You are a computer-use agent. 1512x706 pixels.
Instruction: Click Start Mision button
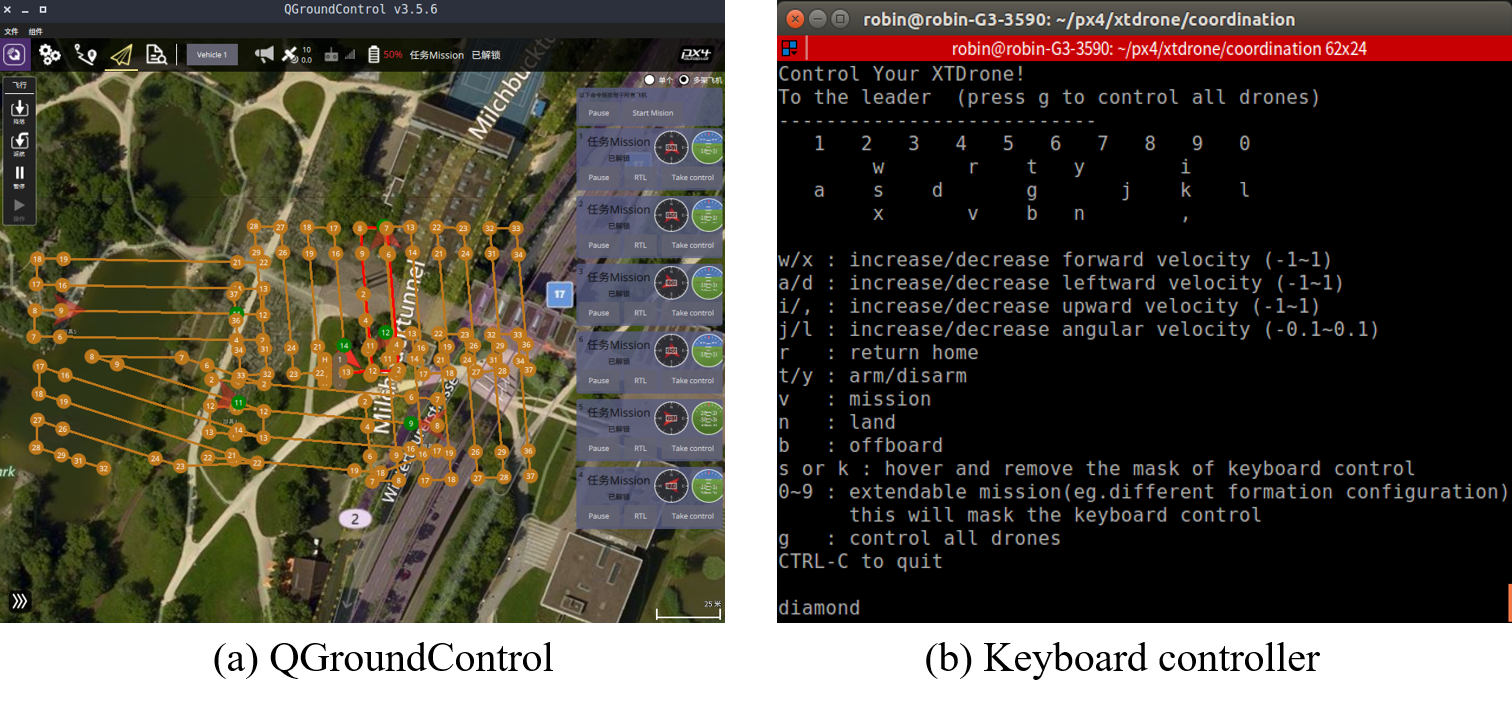652,113
